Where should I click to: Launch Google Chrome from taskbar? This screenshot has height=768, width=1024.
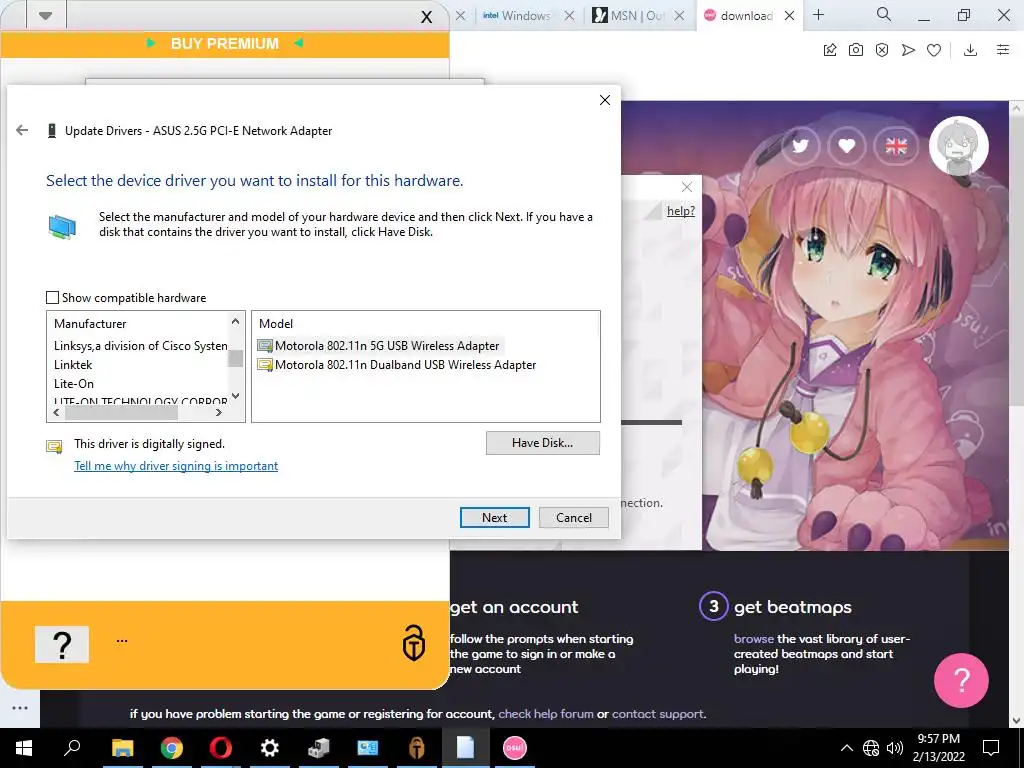(172, 748)
